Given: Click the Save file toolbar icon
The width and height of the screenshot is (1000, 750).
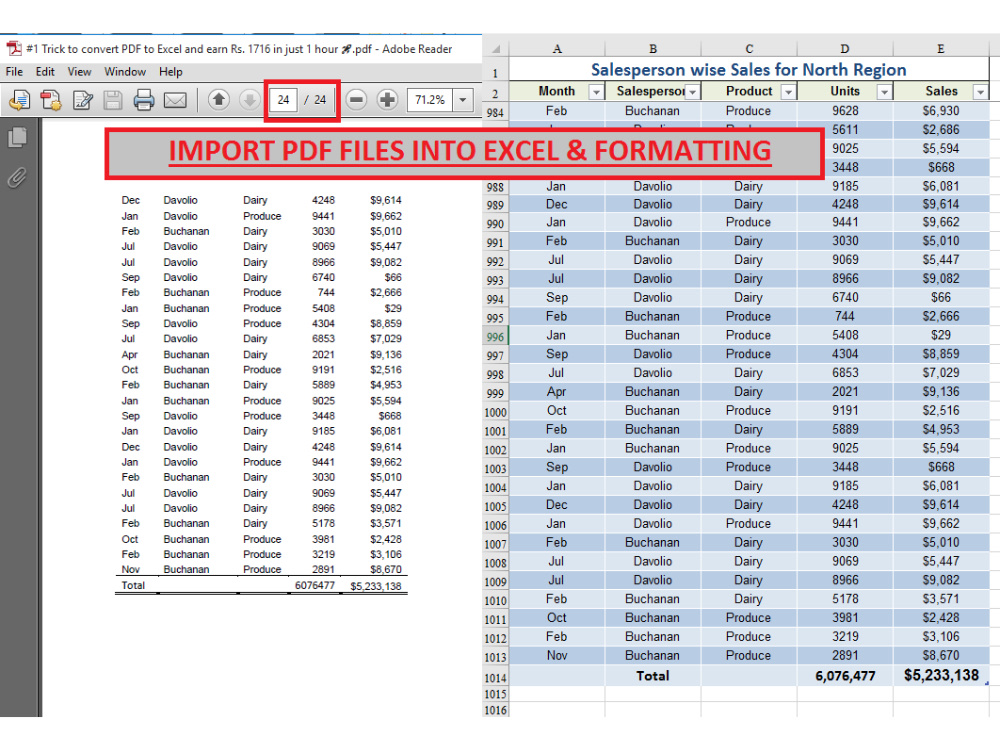Looking at the screenshot, I should (113, 100).
